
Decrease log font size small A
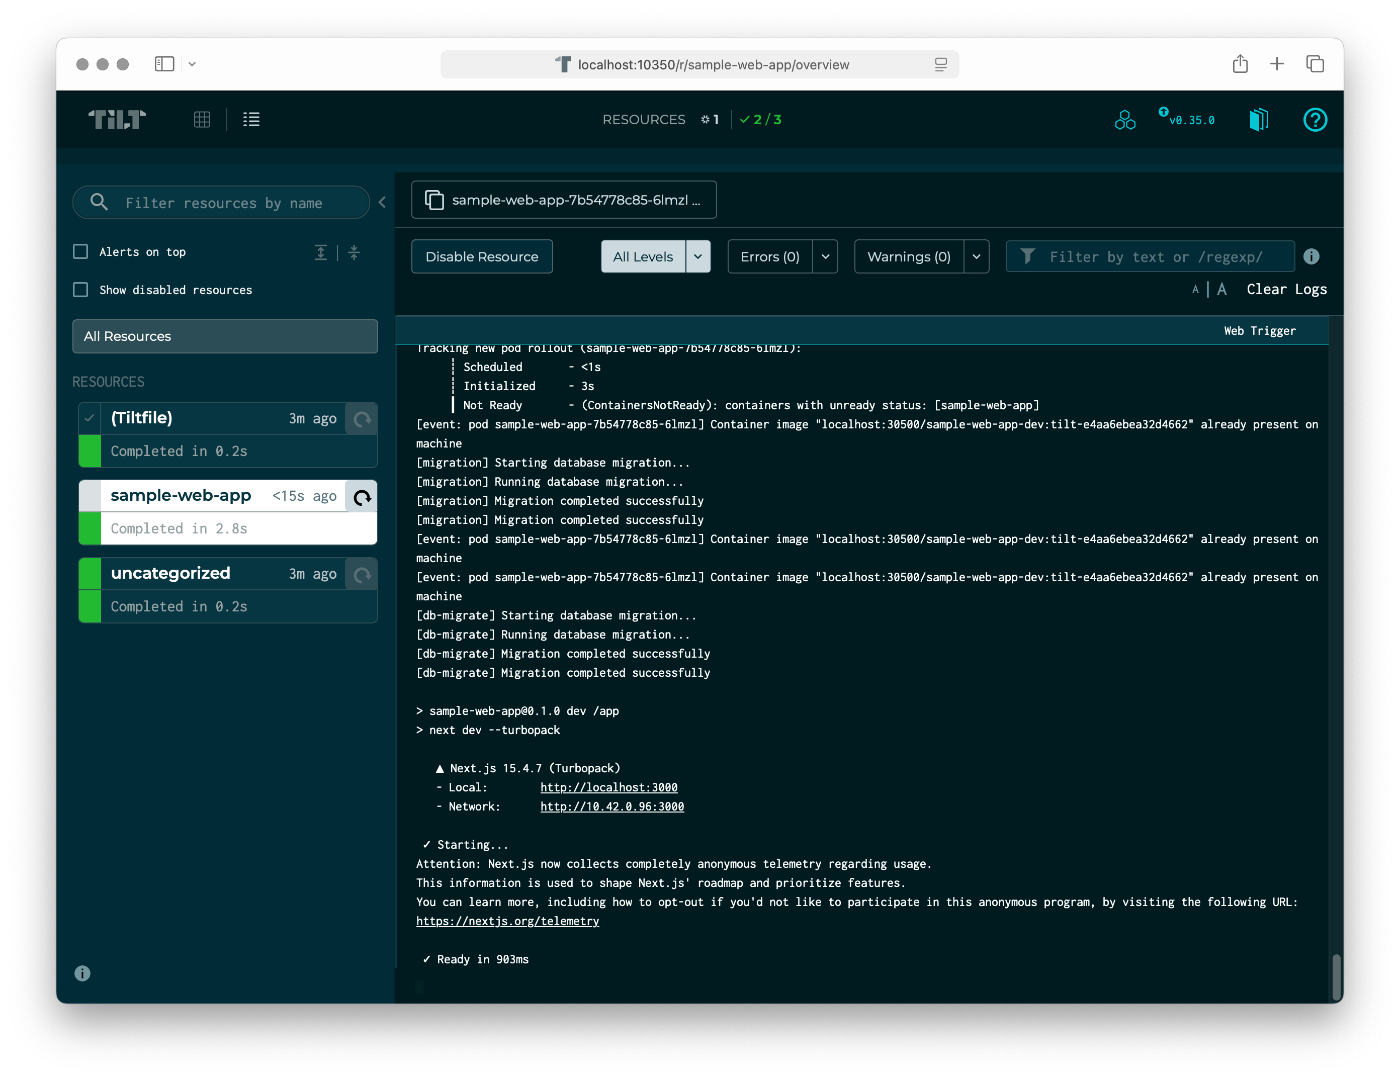pyautogui.click(x=1195, y=290)
